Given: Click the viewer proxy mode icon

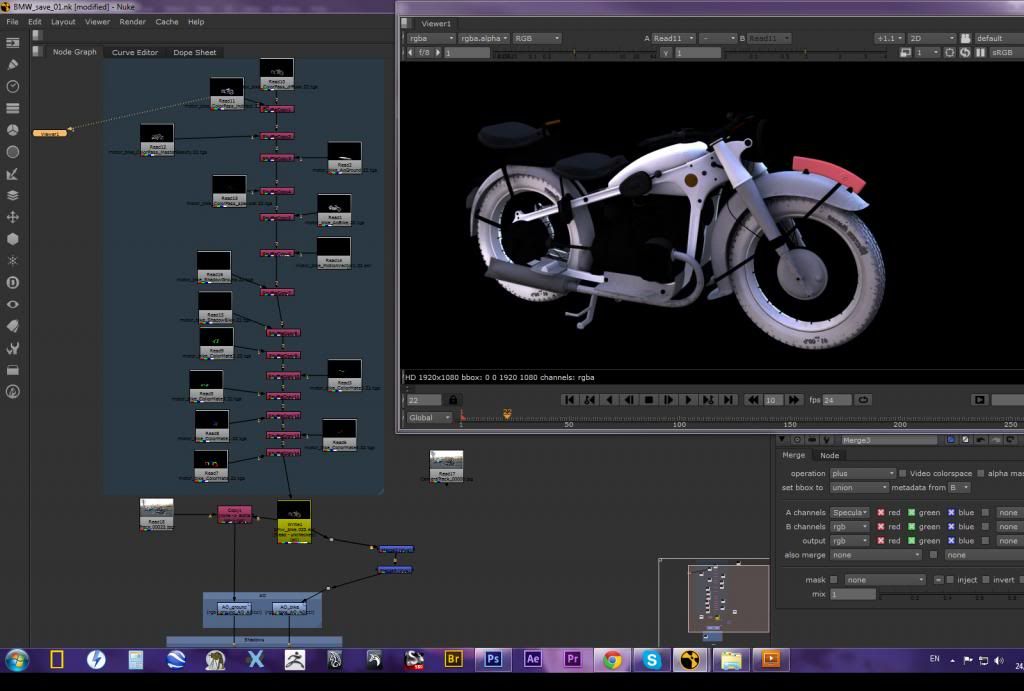Looking at the screenshot, I should point(905,52).
